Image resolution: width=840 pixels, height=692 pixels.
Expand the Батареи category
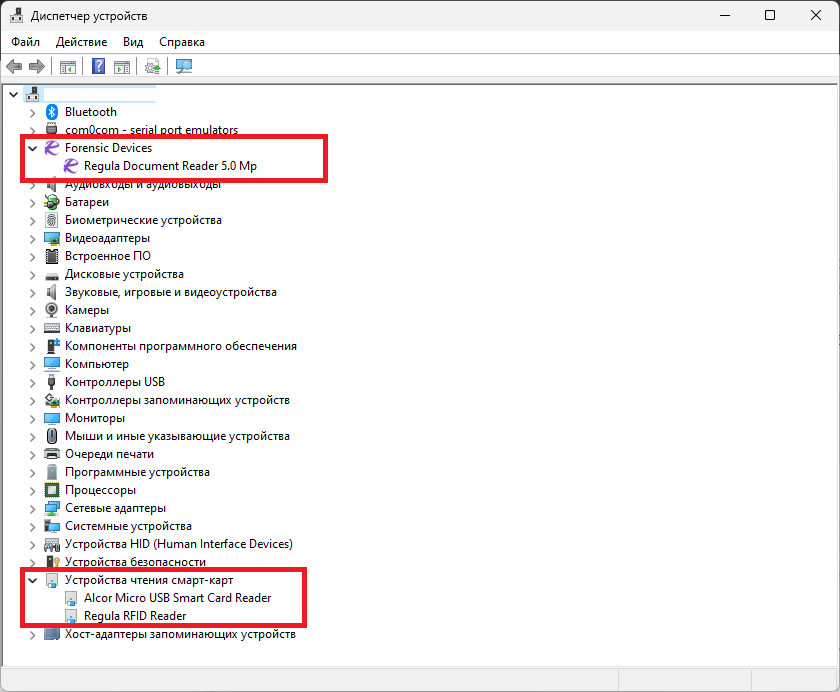click(x=33, y=202)
